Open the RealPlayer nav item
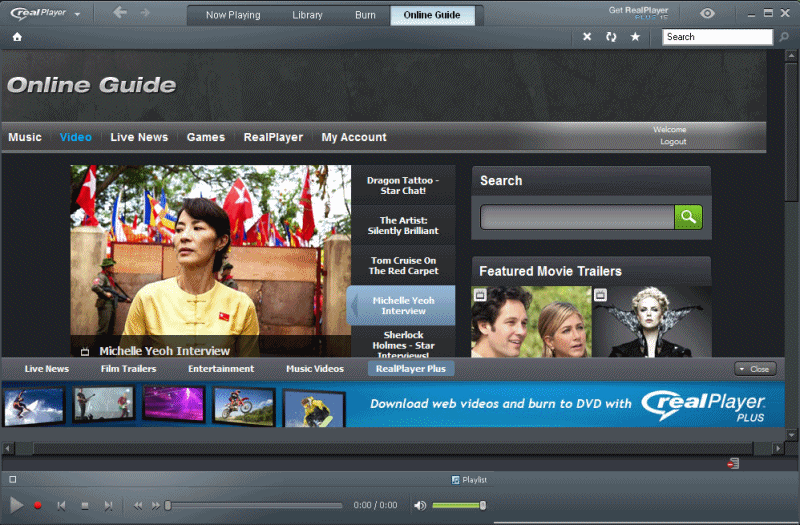This screenshot has width=800, height=525. point(273,137)
